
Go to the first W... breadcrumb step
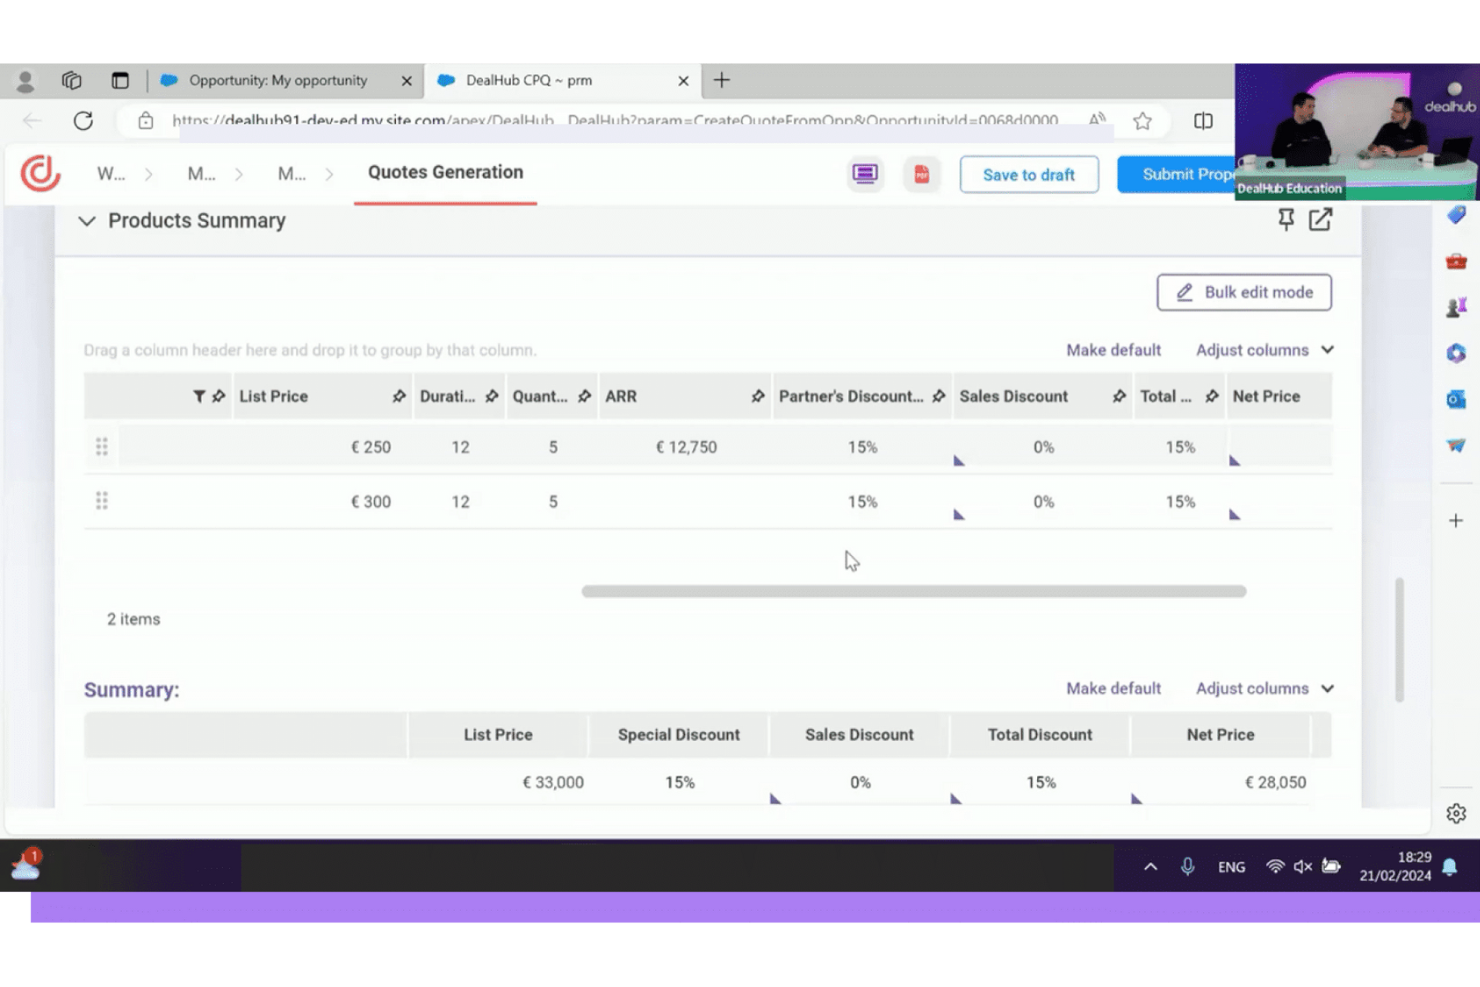111,174
